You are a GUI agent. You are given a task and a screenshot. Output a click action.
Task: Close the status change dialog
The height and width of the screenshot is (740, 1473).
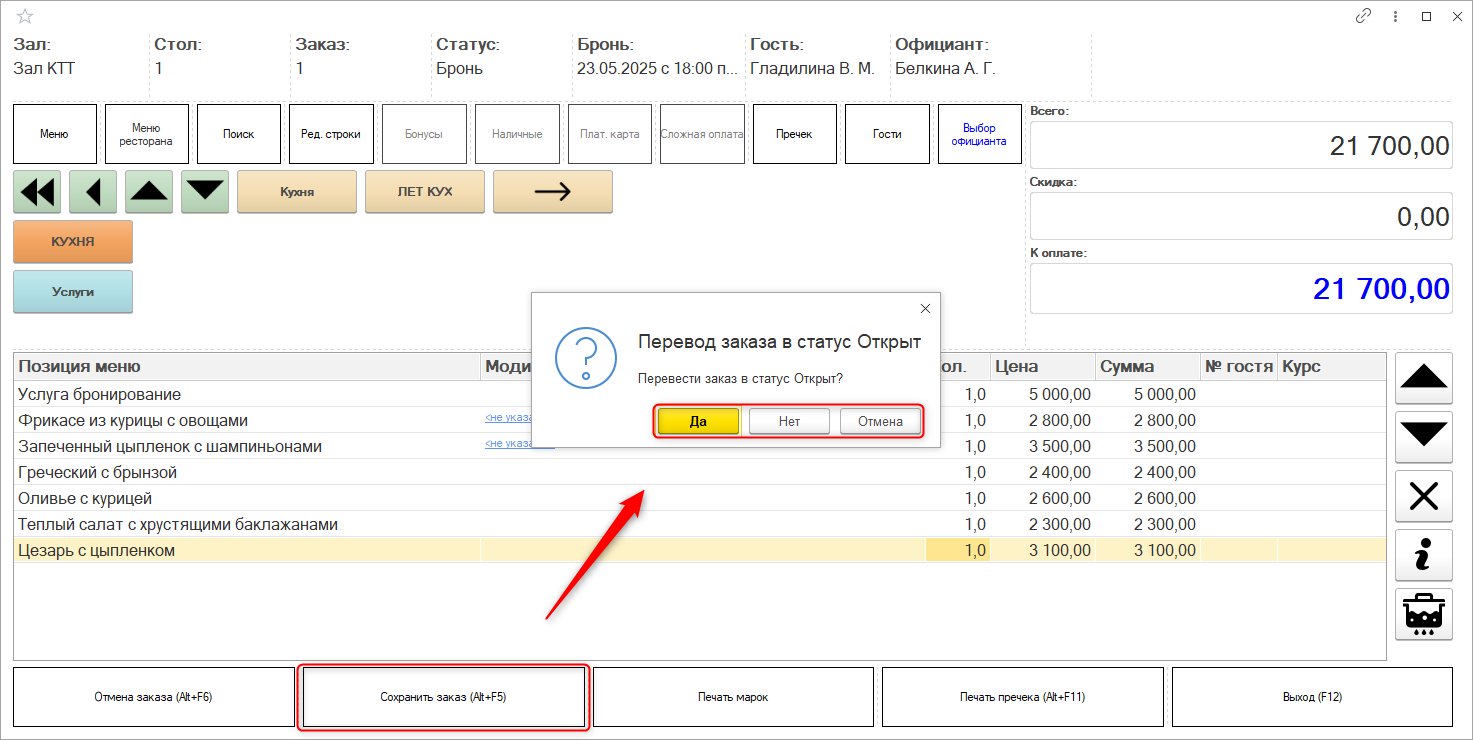[x=925, y=308]
